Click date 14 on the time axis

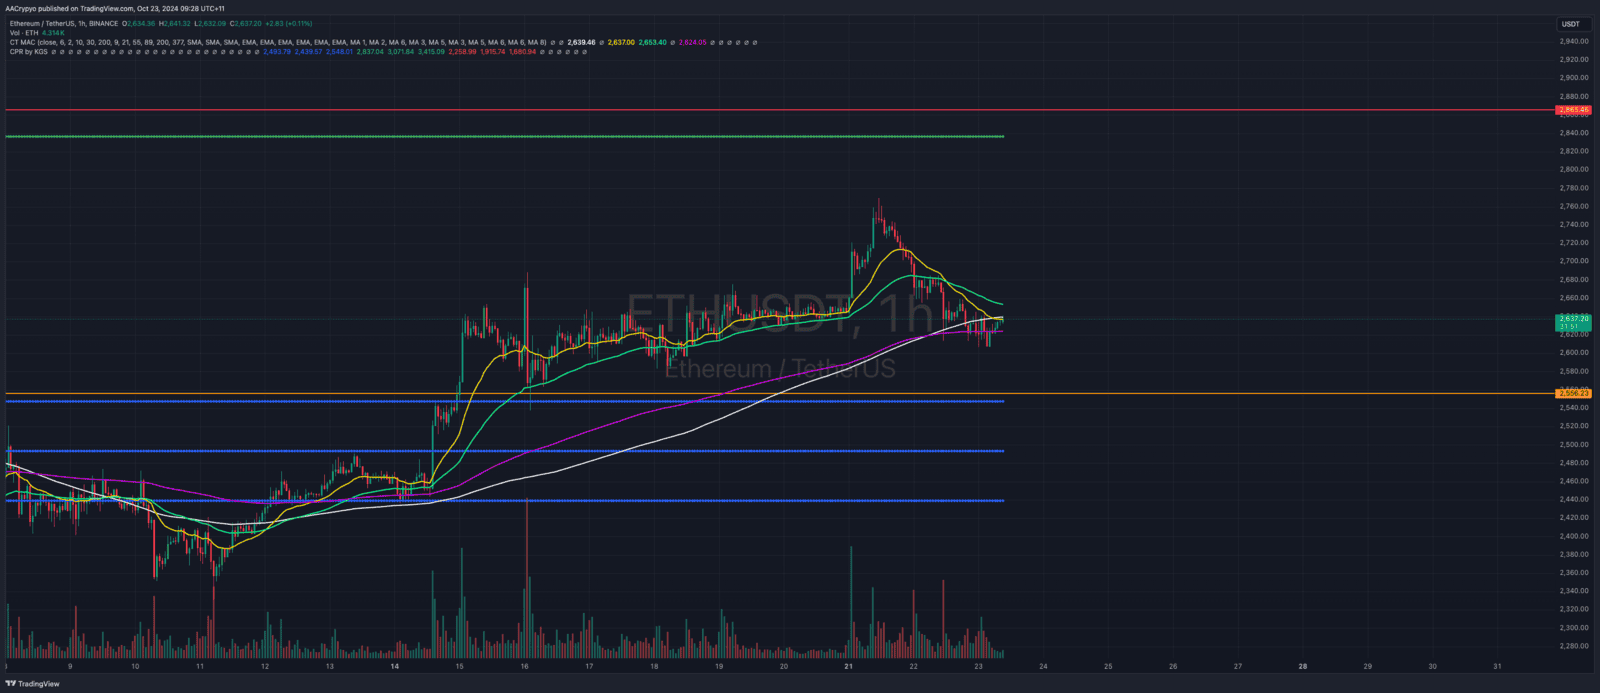click(394, 666)
